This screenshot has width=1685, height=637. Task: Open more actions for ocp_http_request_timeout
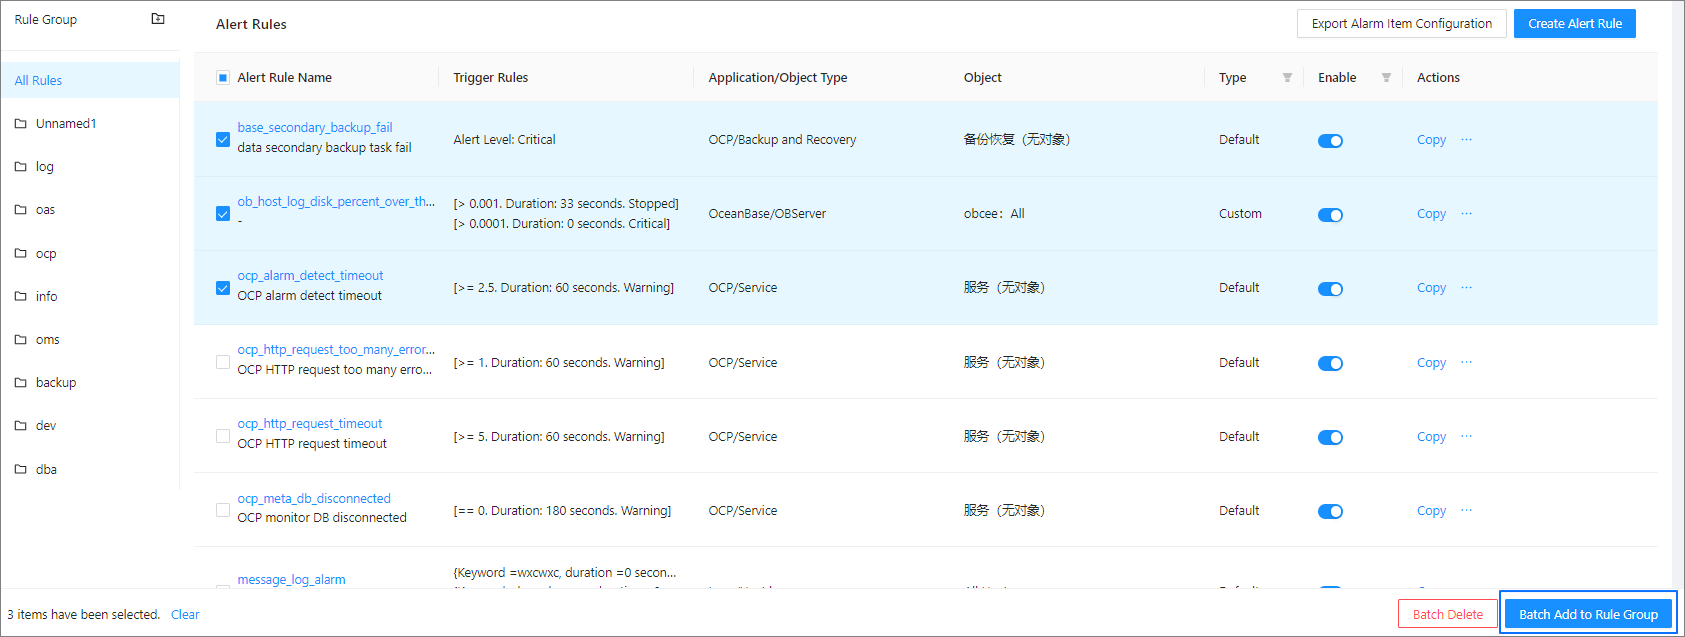pos(1466,437)
